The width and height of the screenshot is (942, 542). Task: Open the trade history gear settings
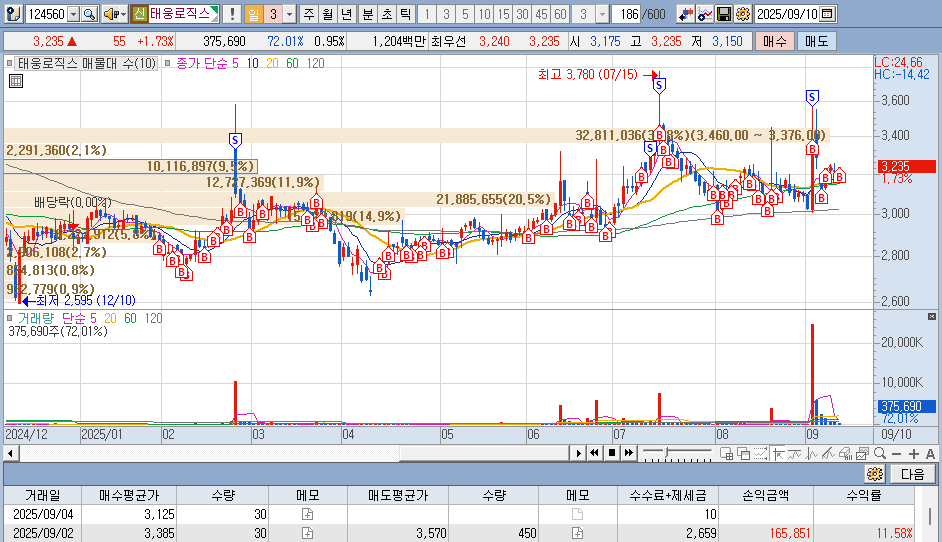pos(875,474)
